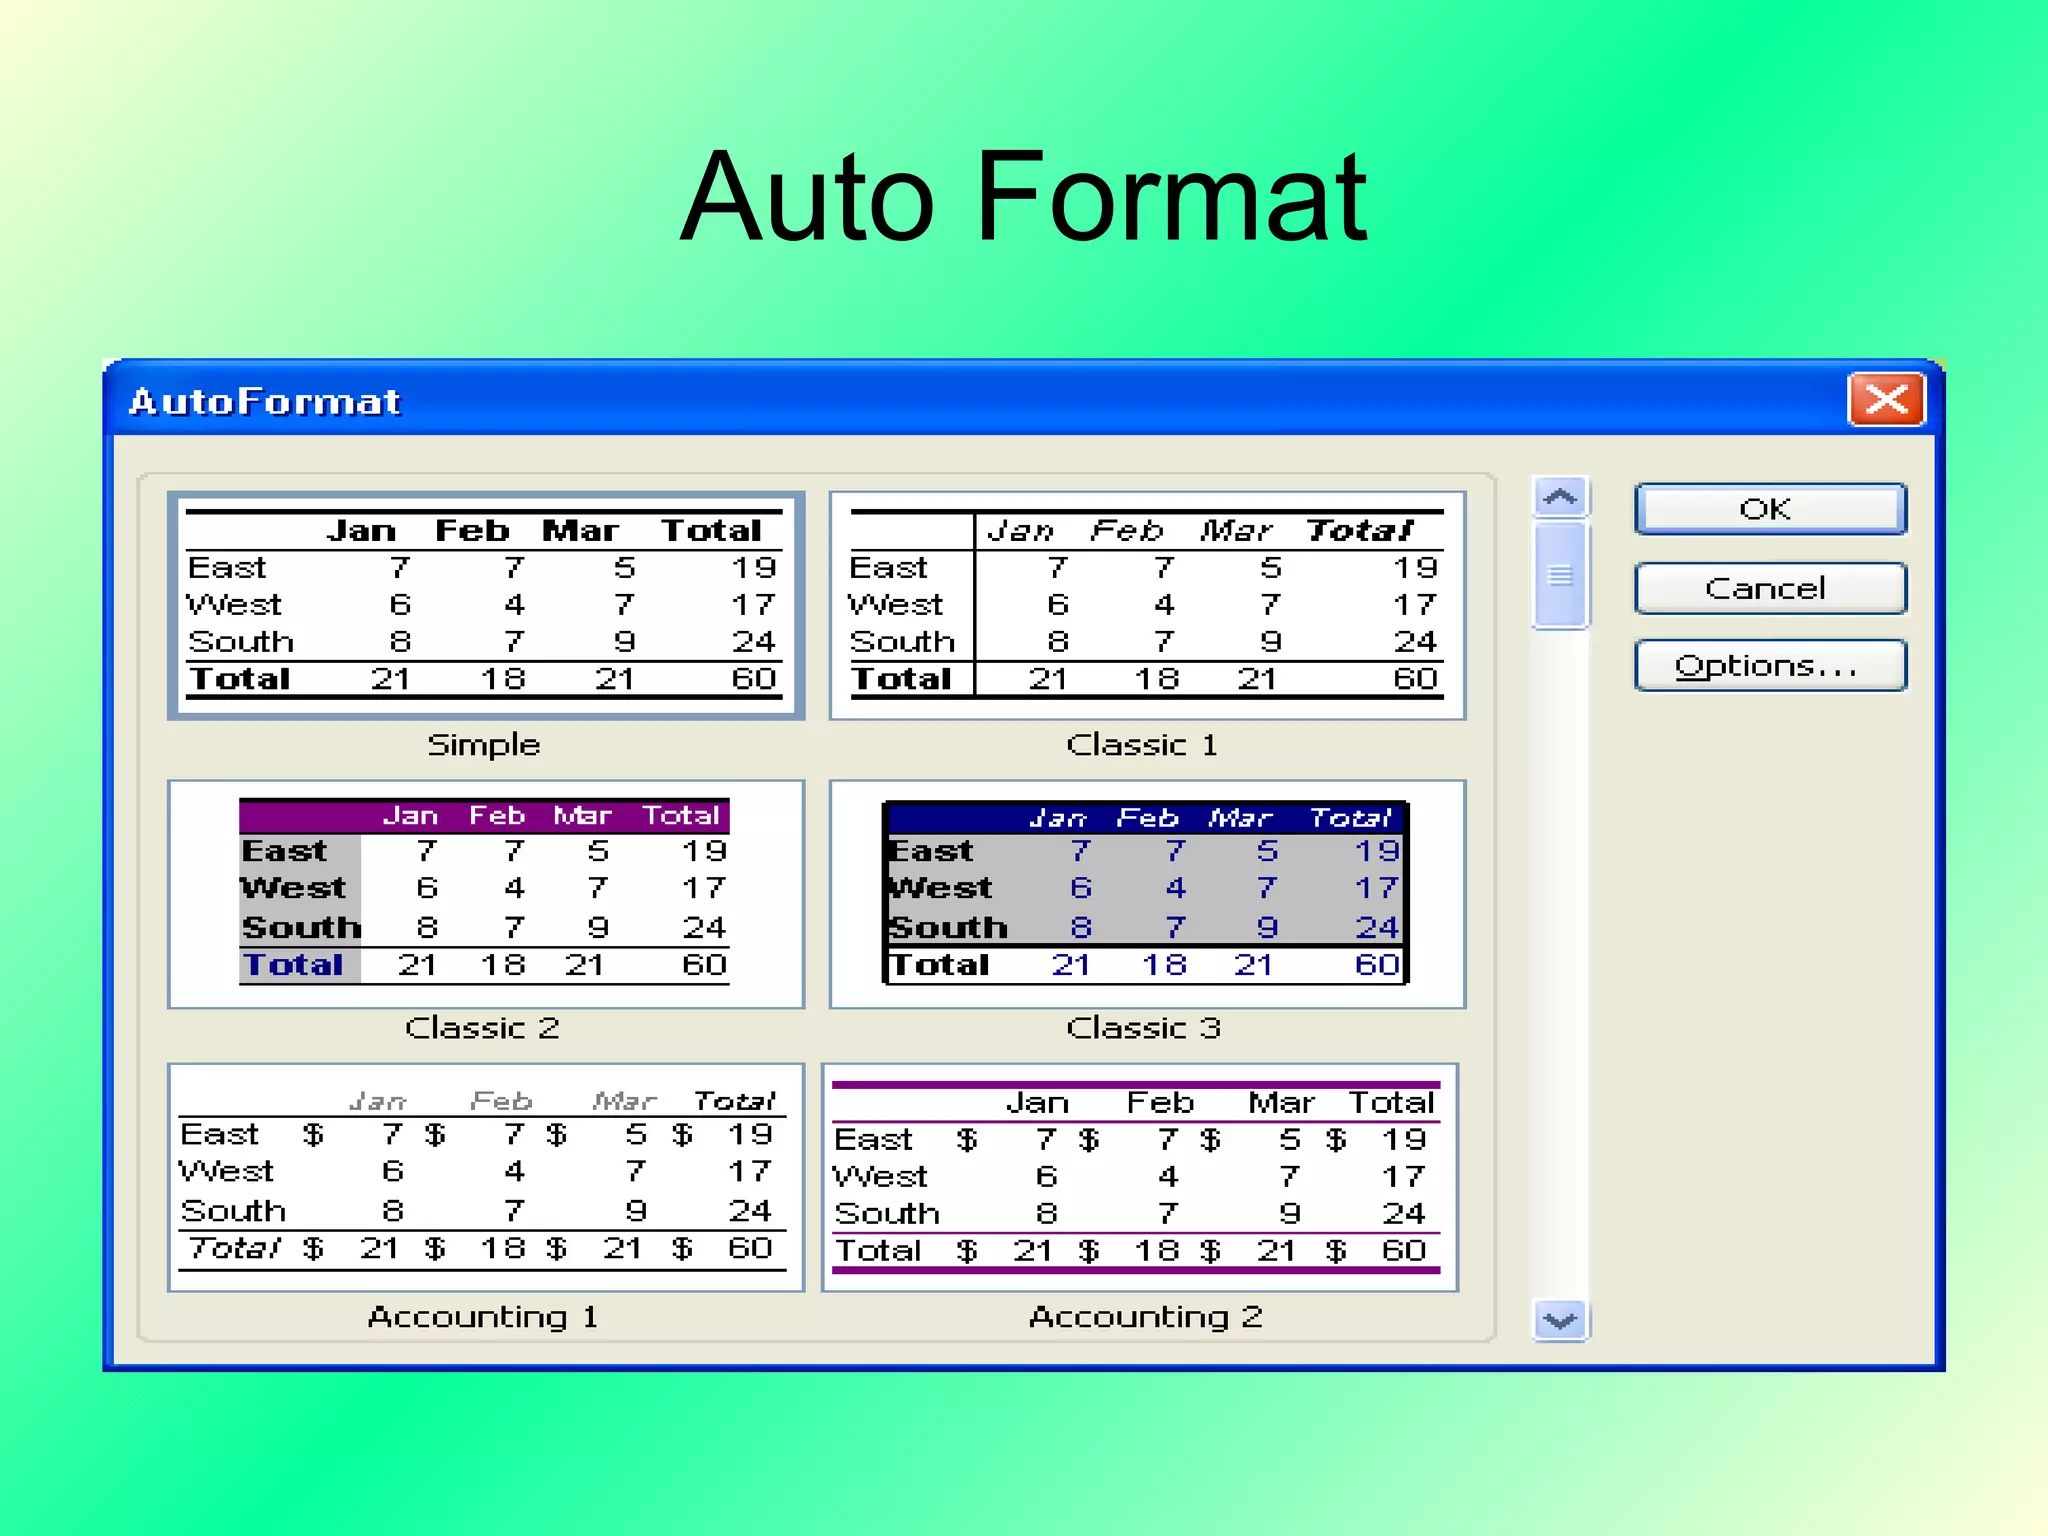The image size is (2048, 1536).
Task: Close the AutoFormat dialog with the X
Action: pos(1886,400)
